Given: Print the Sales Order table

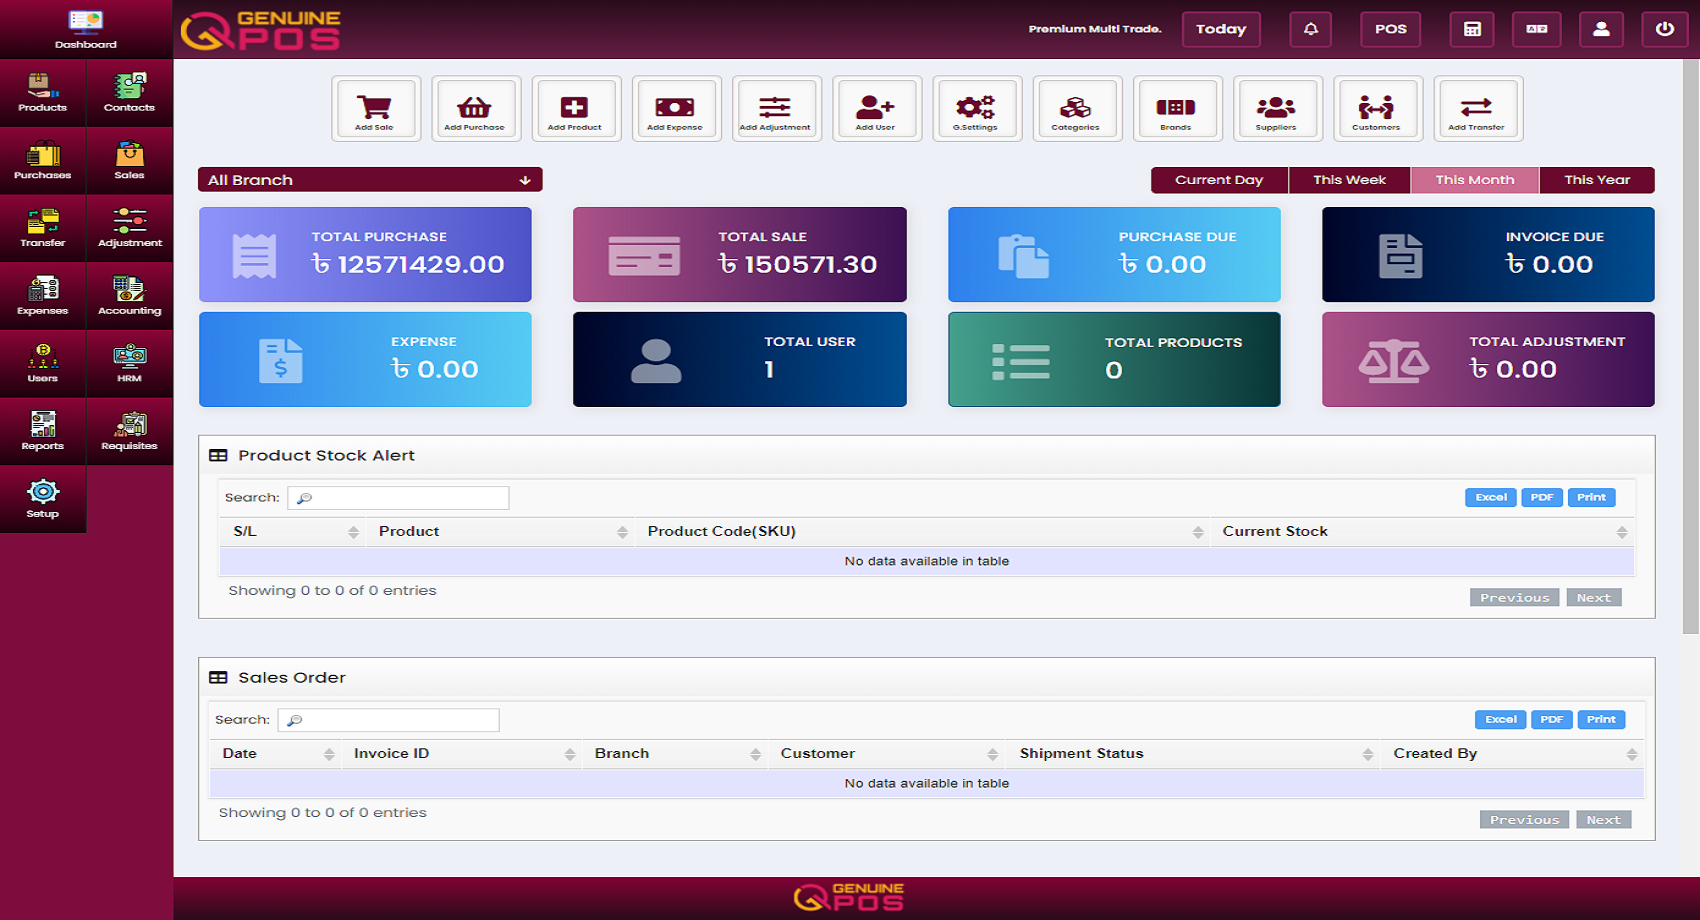Looking at the screenshot, I should point(1601,720).
